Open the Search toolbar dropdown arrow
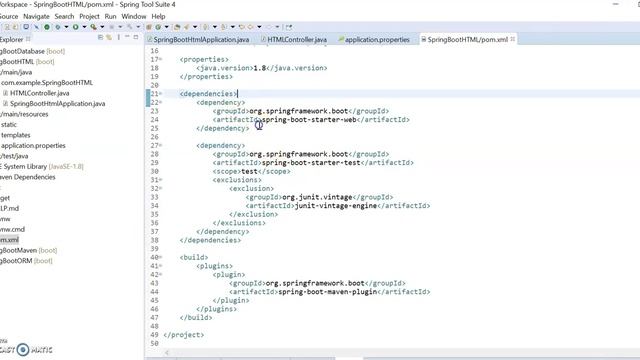 [195, 27]
